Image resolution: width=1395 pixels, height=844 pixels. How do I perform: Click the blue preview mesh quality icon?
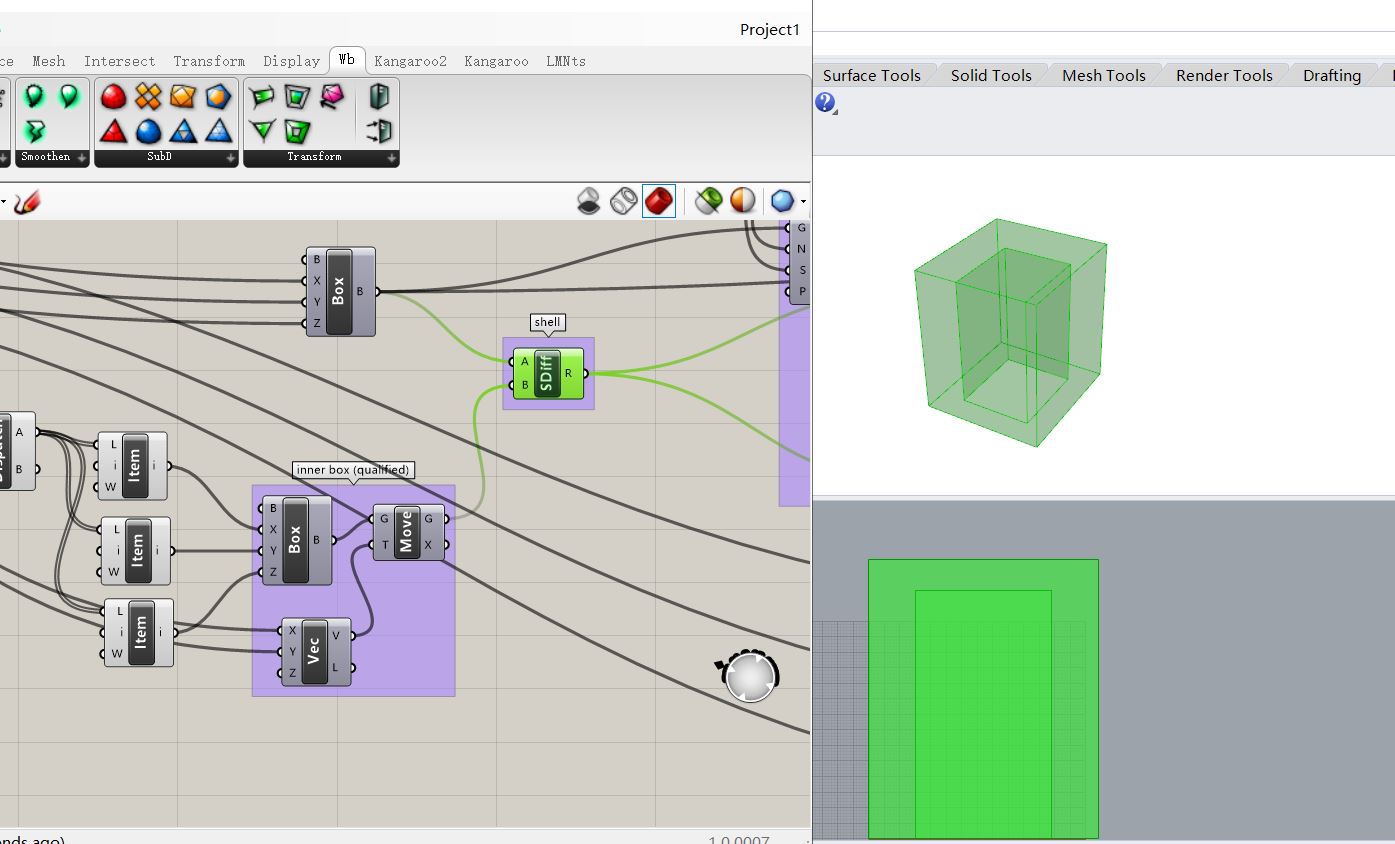[x=782, y=201]
